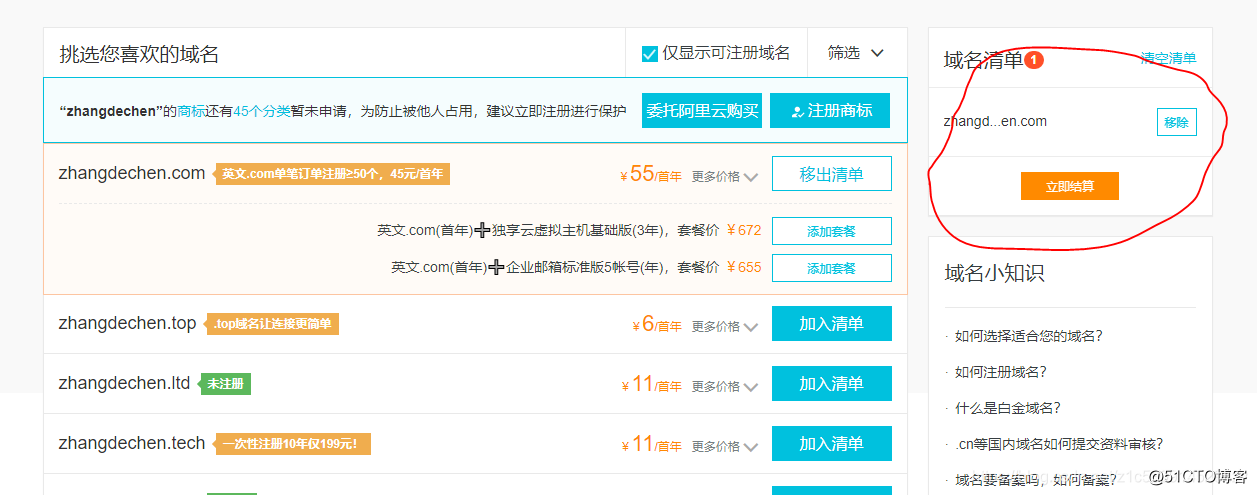Open .cn等国内域名如何提交资料审核? link
Screen dimensions: 1257x495
tap(1059, 444)
